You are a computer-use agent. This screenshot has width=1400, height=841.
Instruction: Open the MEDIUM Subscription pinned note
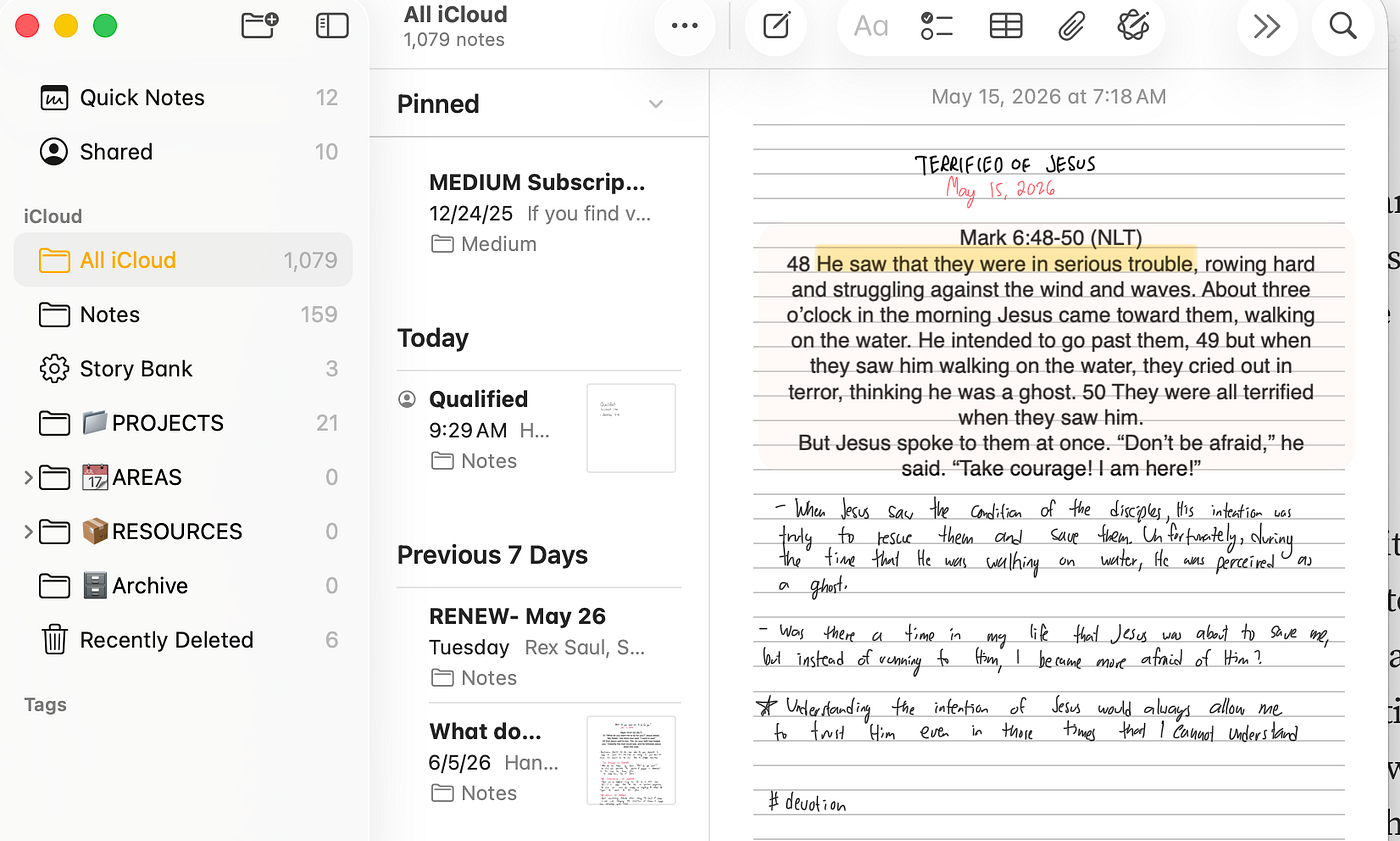(540, 212)
